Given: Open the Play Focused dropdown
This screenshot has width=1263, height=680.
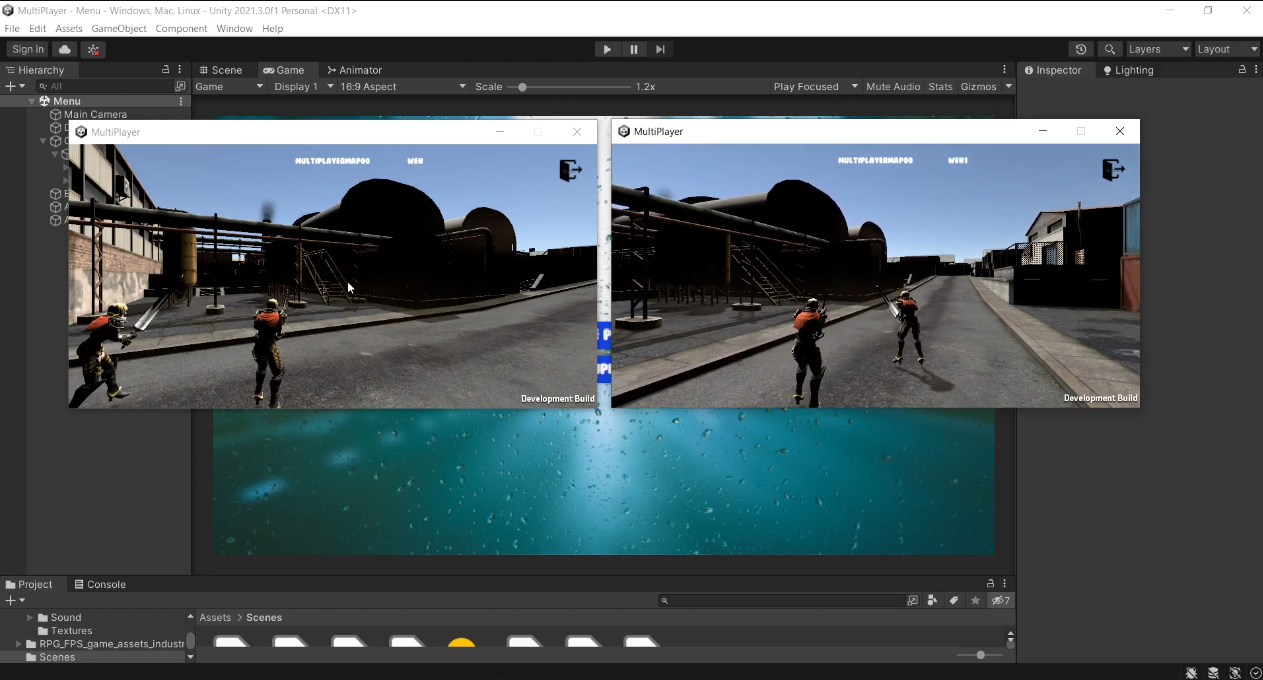Looking at the screenshot, I should 815,87.
